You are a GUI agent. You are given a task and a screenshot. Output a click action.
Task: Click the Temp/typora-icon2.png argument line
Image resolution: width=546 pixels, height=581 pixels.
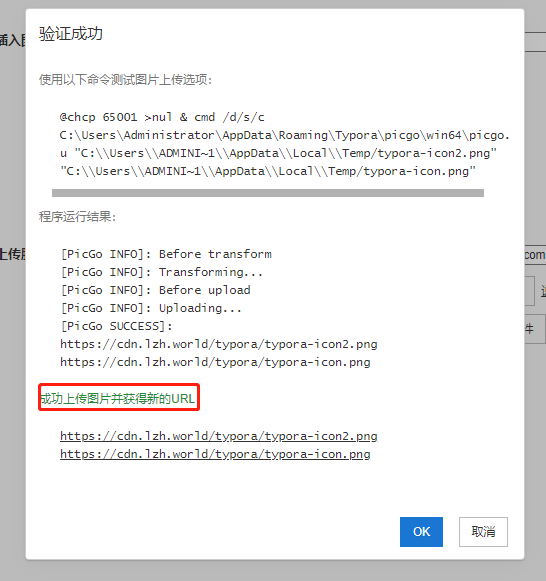[x=278, y=153]
